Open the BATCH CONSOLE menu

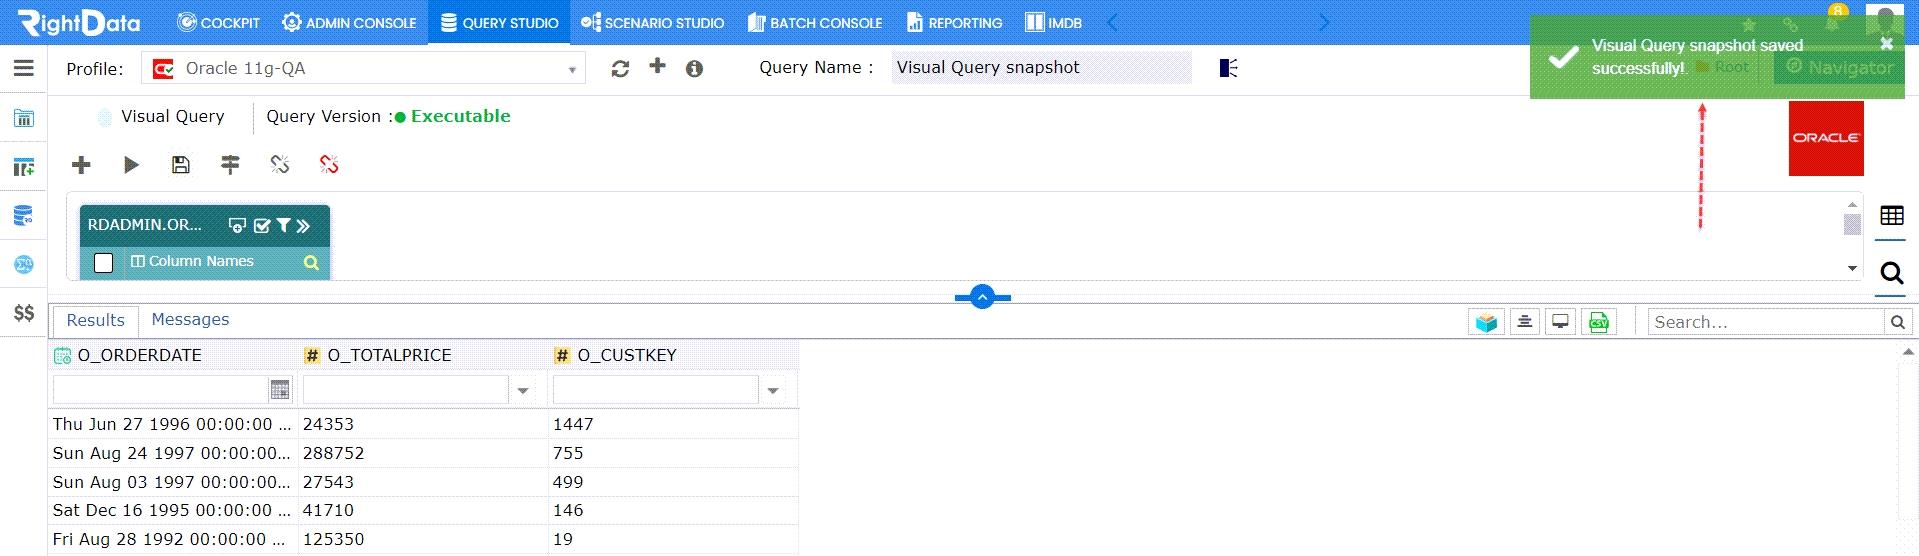click(815, 22)
